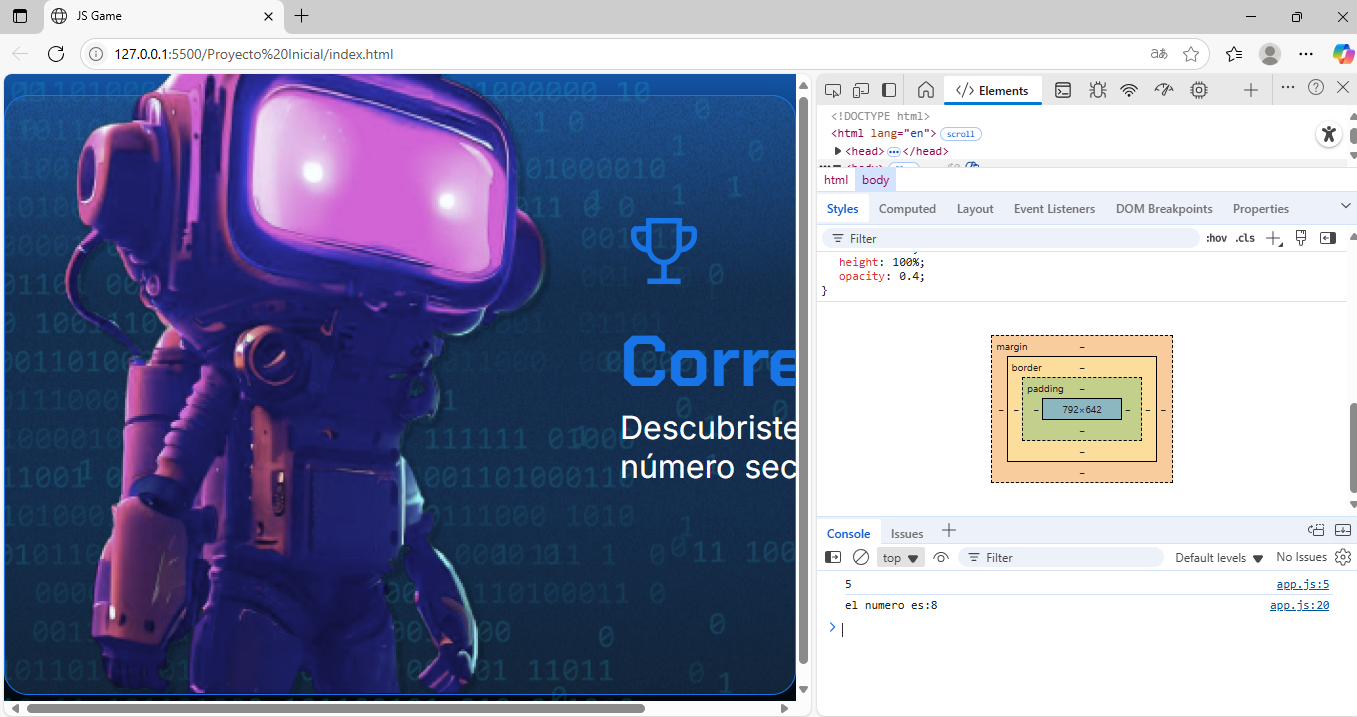The width and height of the screenshot is (1357, 717).
Task: Open the Memory chip panel
Action: (1199, 90)
